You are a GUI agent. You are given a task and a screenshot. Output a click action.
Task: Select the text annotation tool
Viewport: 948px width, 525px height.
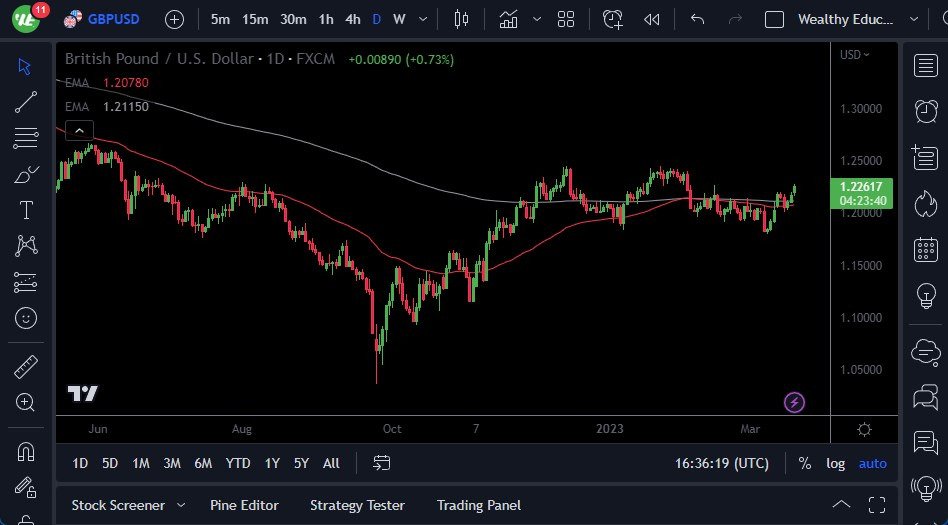[26, 210]
